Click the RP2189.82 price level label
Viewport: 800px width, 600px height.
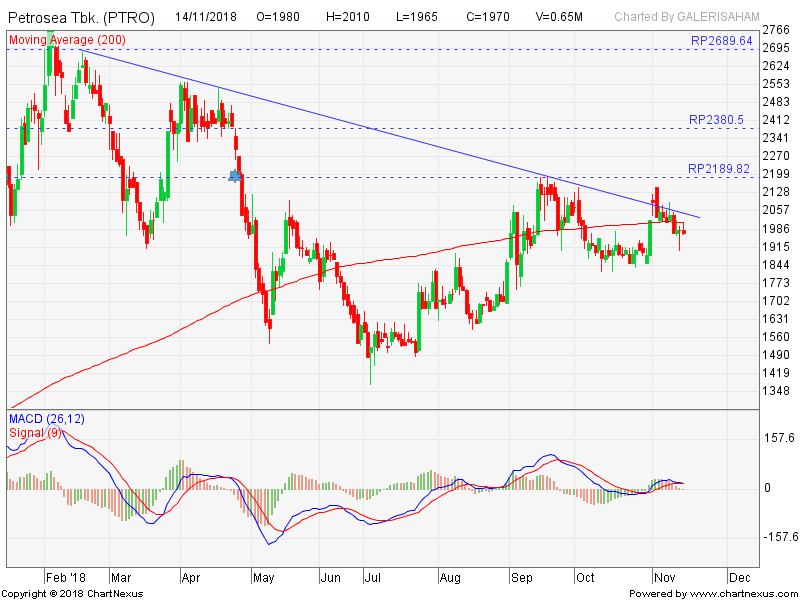coord(717,168)
